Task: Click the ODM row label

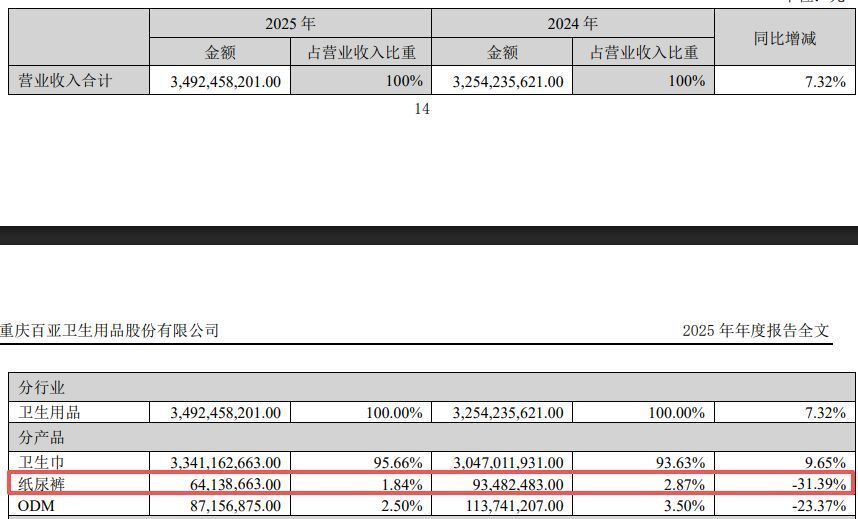Action: tap(36, 508)
